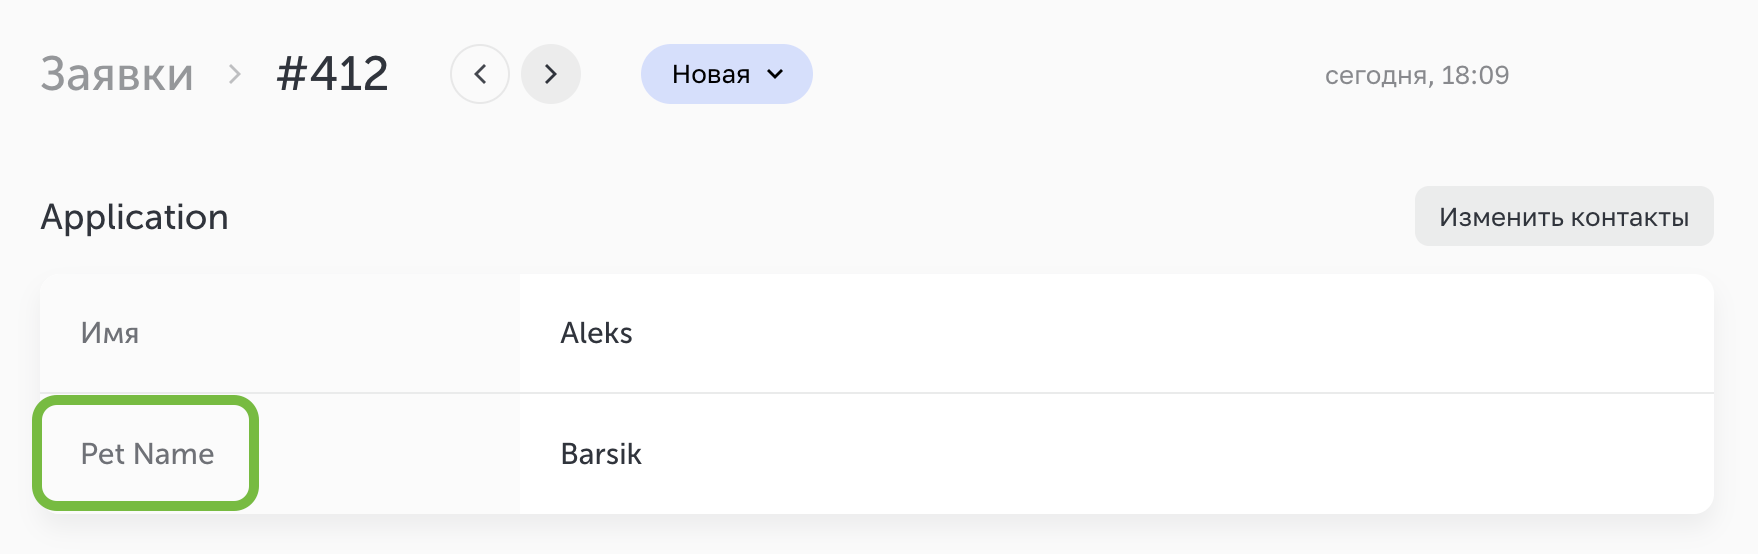Click the breadcrumb separator chevron after Заявки
Image resolution: width=1758 pixels, height=554 pixels.
[x=235, y=74]
